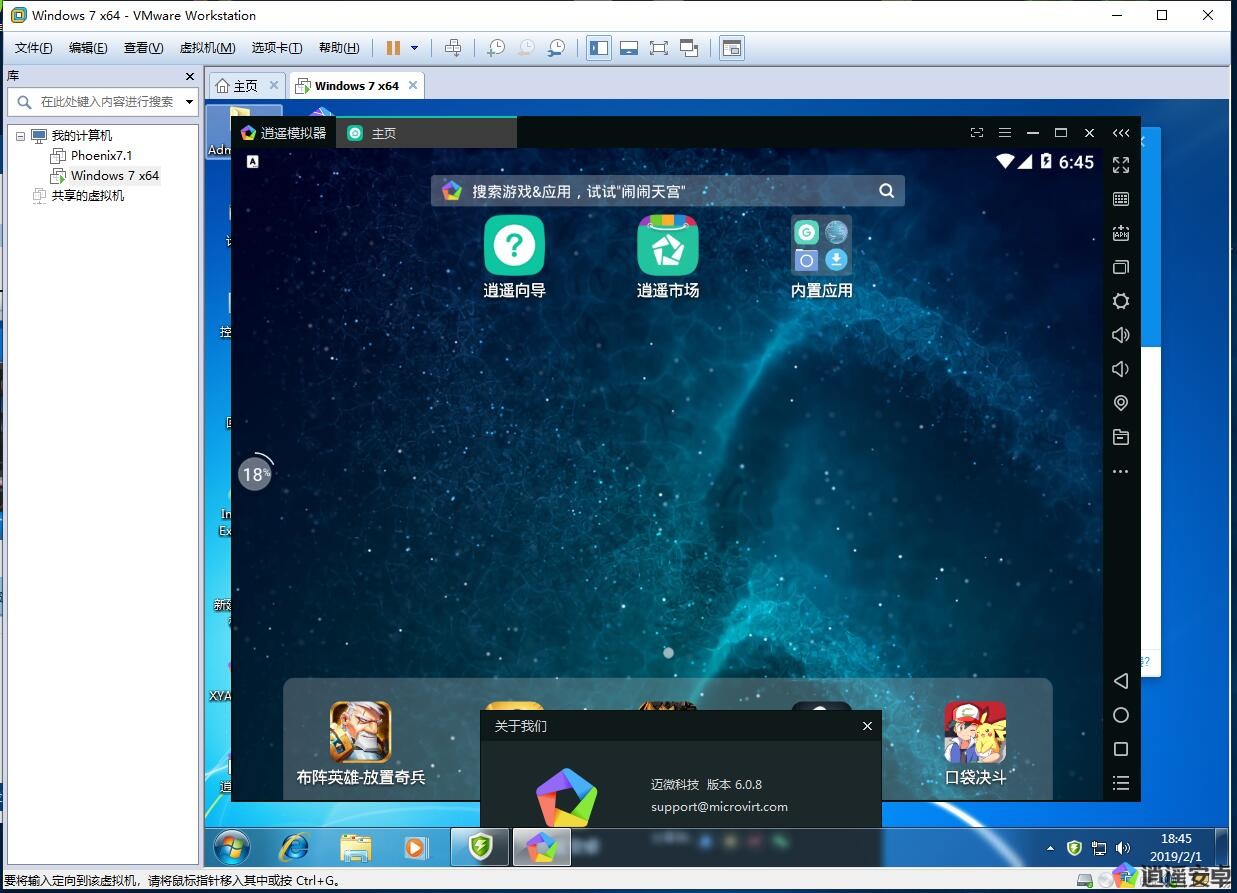Expand the VMware power button dropdown arrow
Viewport: 1237px width, 893px height.
coord(414,48)
